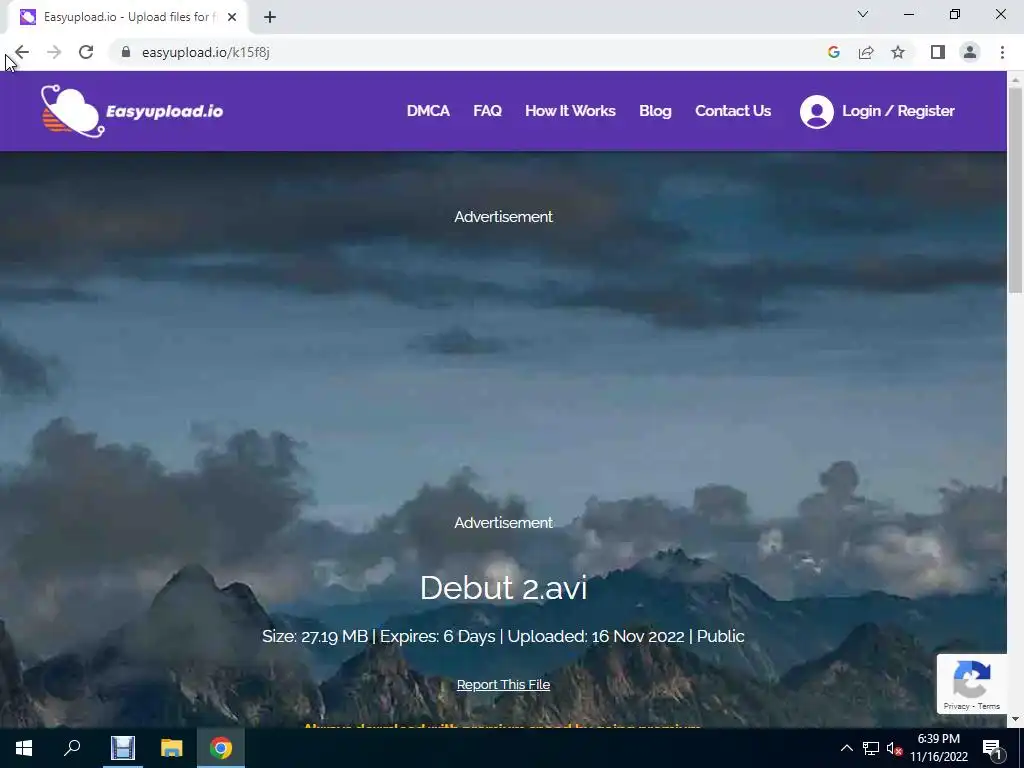Show hidden system tray icons
Image resolution: width=1024 pixels, height=768 pixels.
846,748
